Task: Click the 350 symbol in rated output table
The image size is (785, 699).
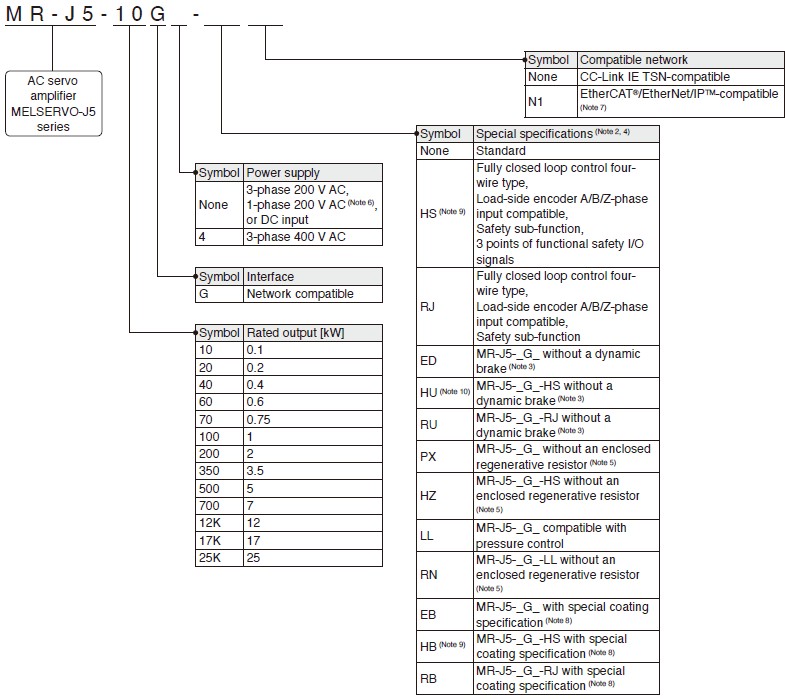Action: tap(218, 469)
